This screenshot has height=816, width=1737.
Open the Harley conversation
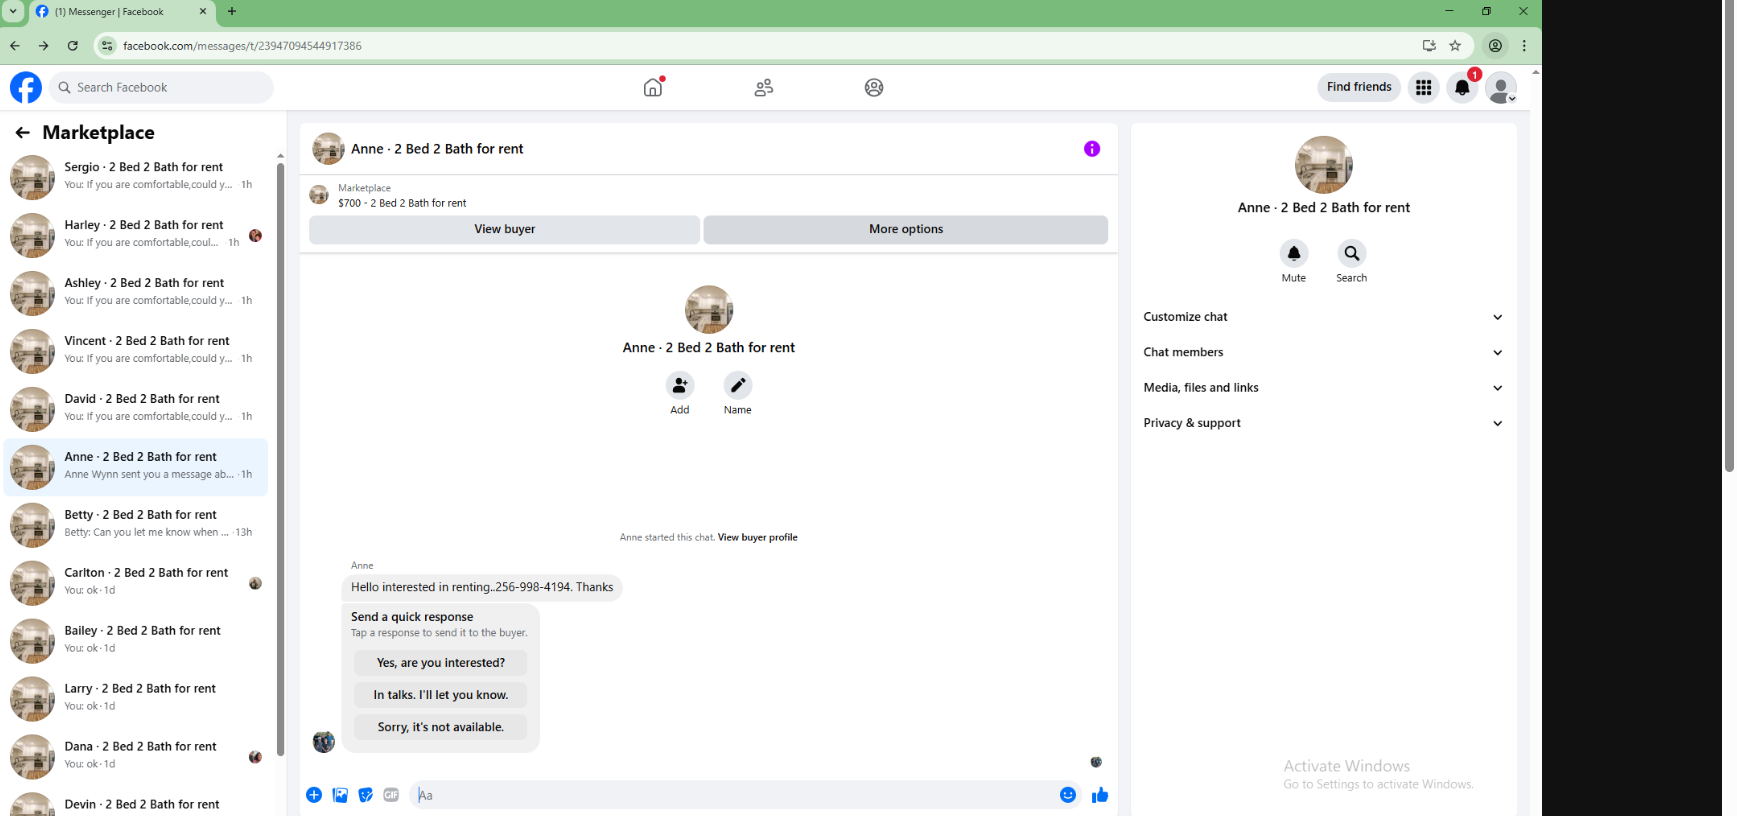click(136, 235)
